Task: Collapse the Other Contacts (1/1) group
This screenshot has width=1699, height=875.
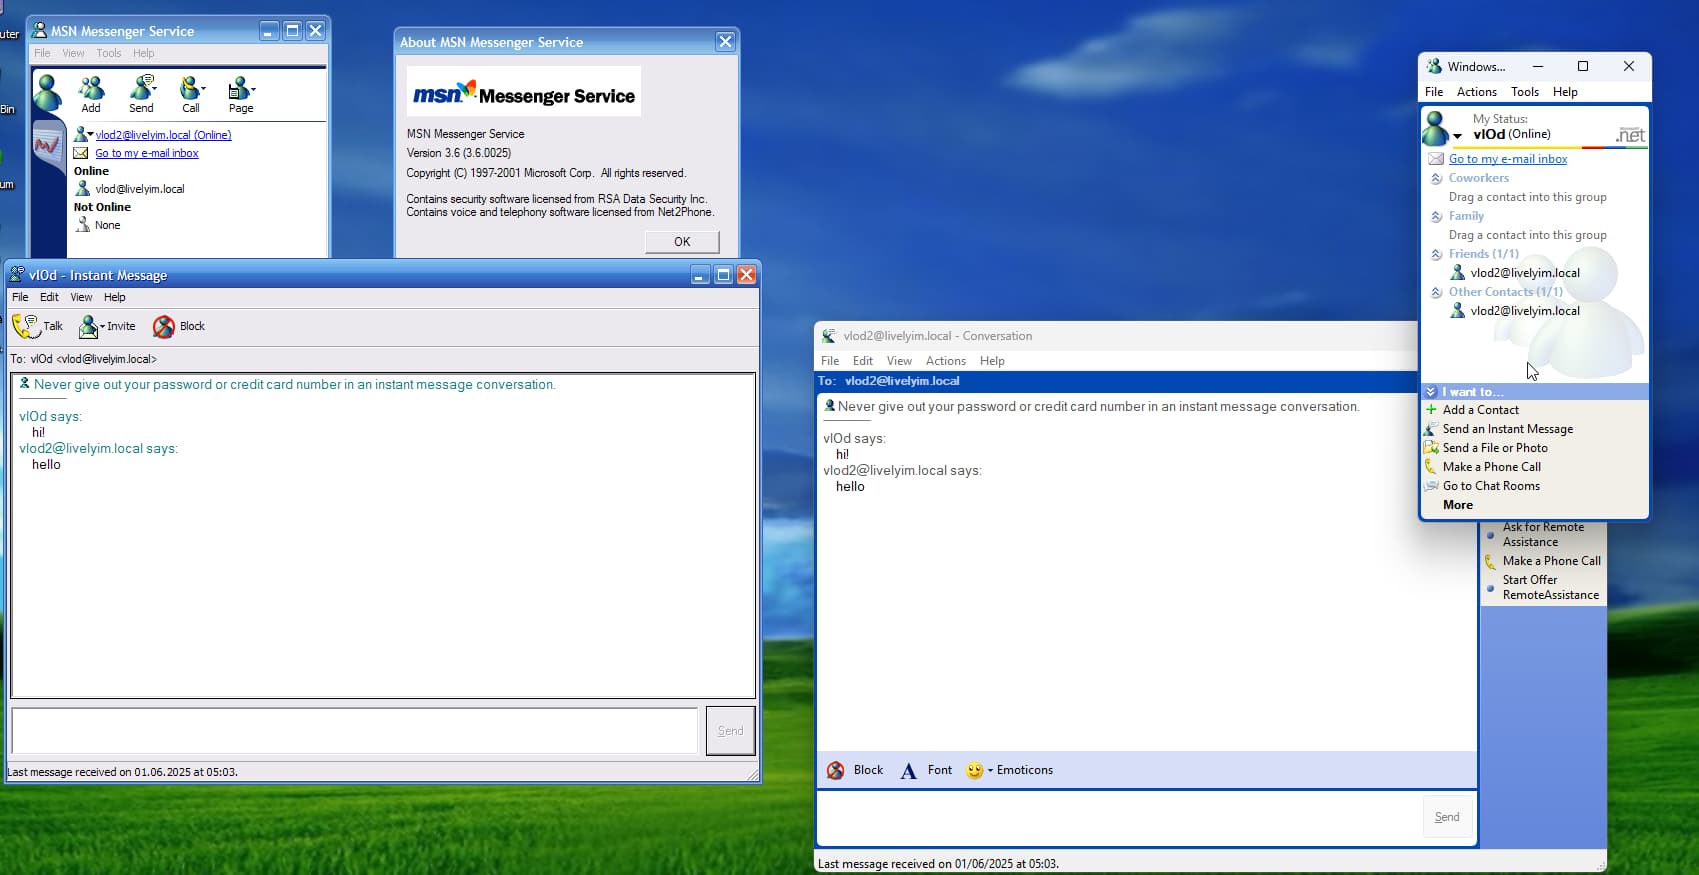Action: (x=1436, y=292)
